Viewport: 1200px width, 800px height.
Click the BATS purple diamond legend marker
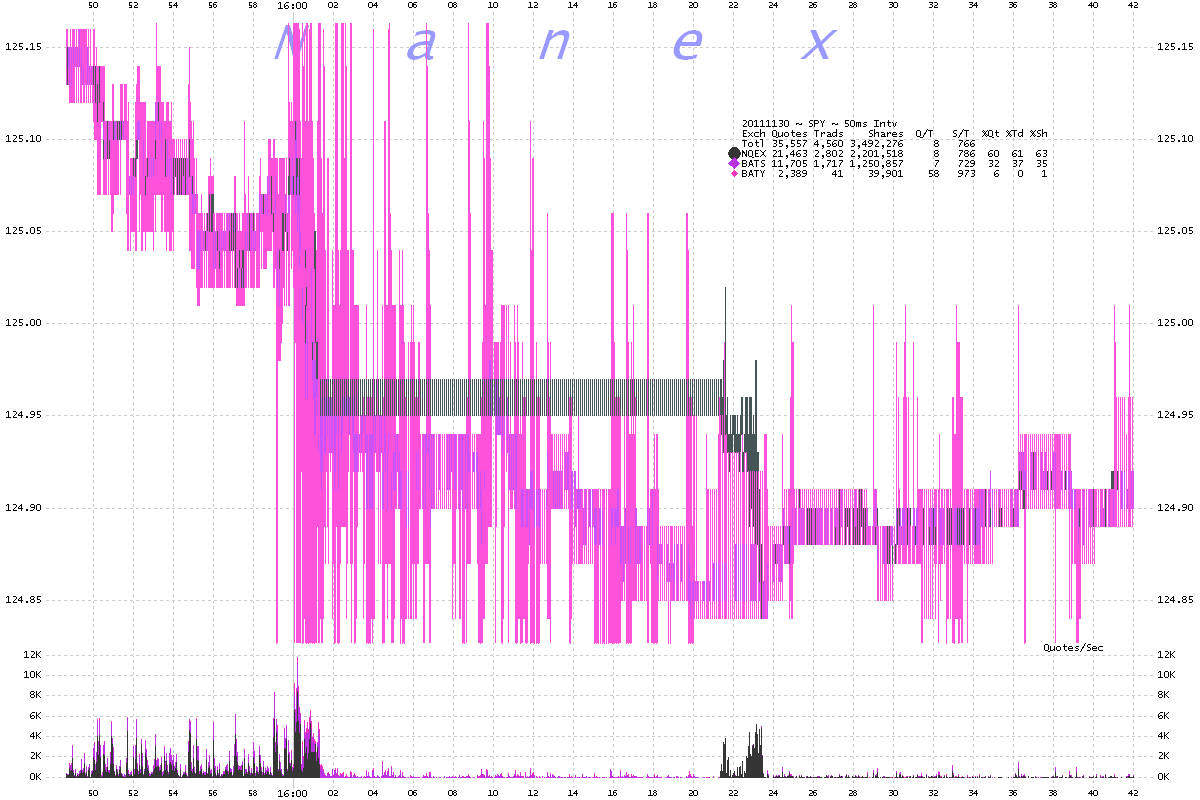[x=734, y=163]
